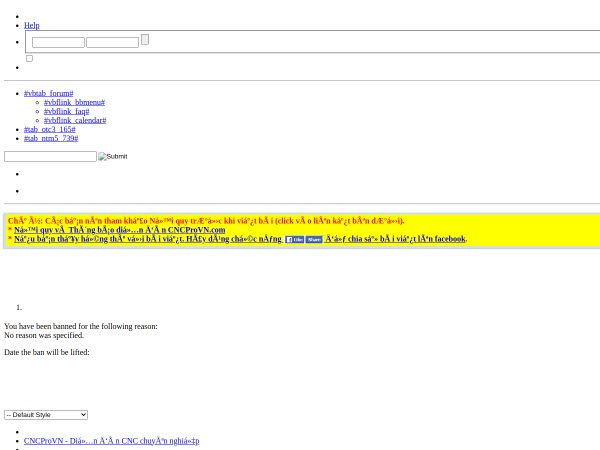
Task: Select the 'No reason was specified.' text
Action: 44,335
